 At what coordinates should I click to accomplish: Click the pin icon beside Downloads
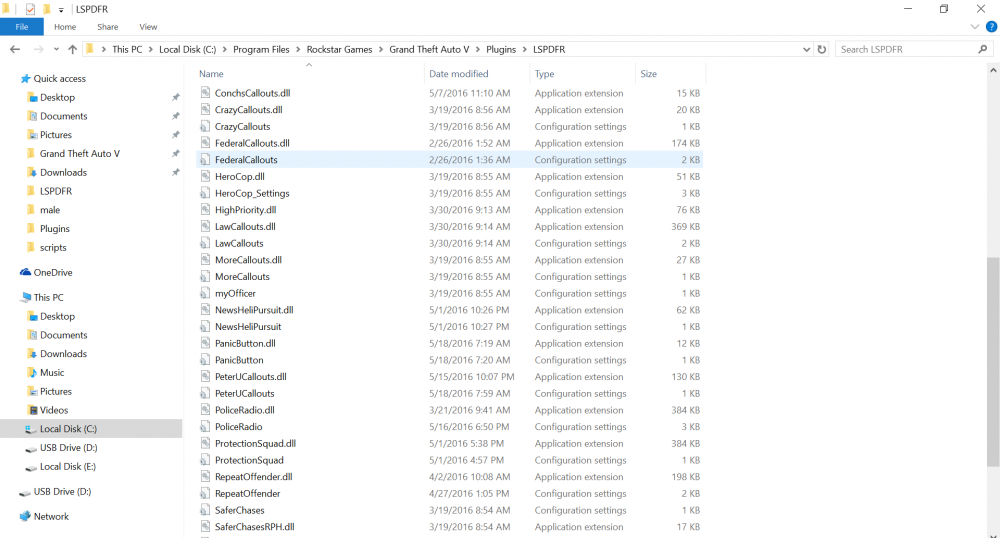point(175,172)
